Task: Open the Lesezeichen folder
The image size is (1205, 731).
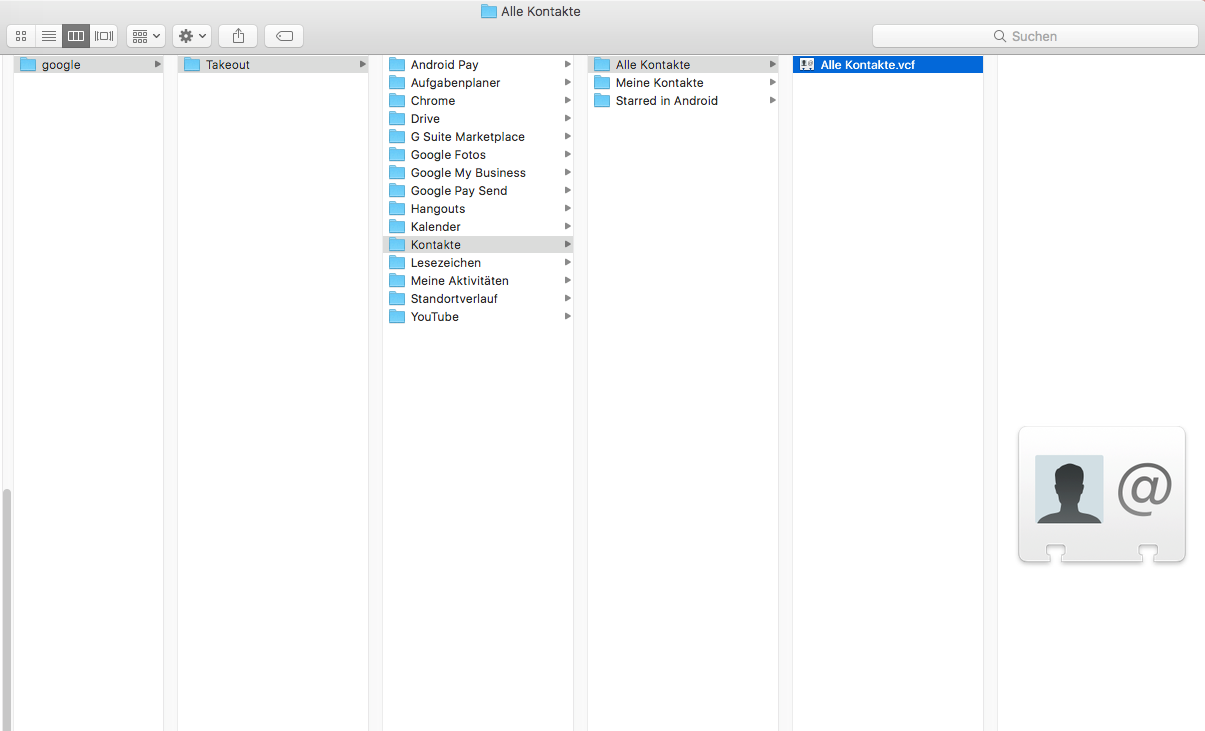Action: [478, 262]
